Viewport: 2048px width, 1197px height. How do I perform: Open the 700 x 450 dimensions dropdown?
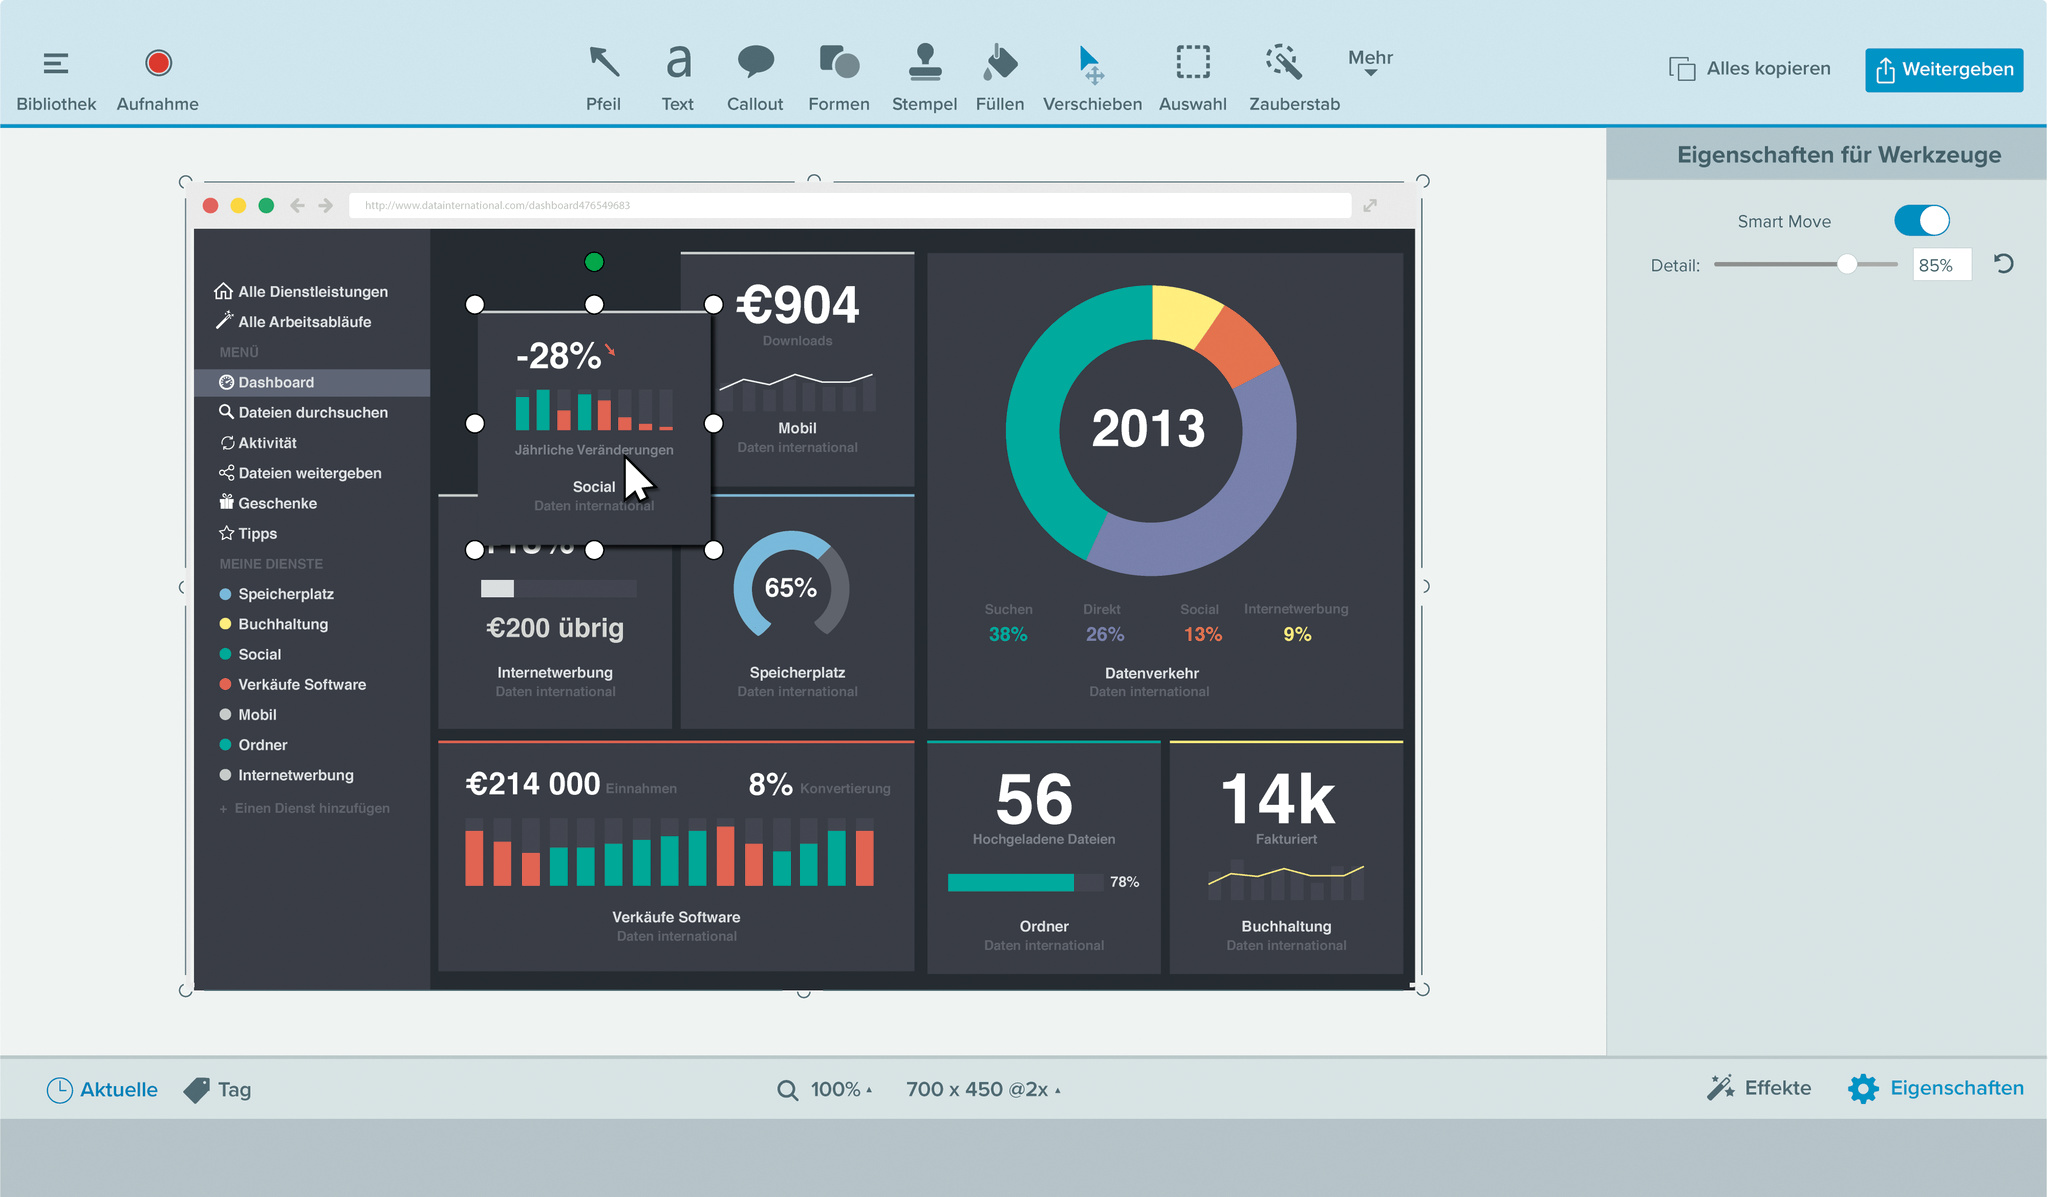(x=983, y=1090)
